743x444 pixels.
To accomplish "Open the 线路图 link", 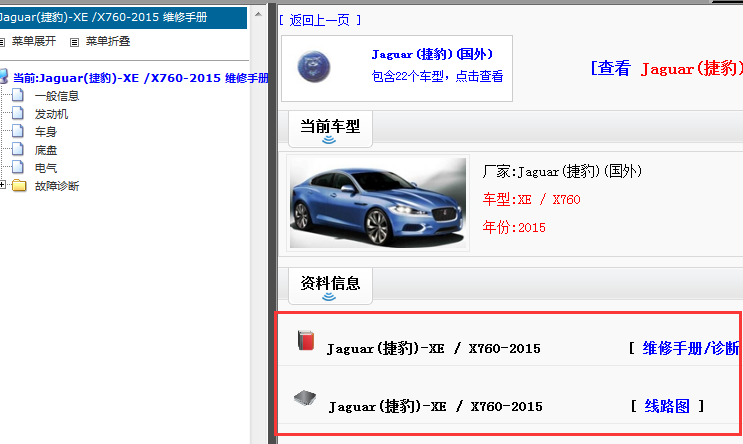I will pos(667,406).
